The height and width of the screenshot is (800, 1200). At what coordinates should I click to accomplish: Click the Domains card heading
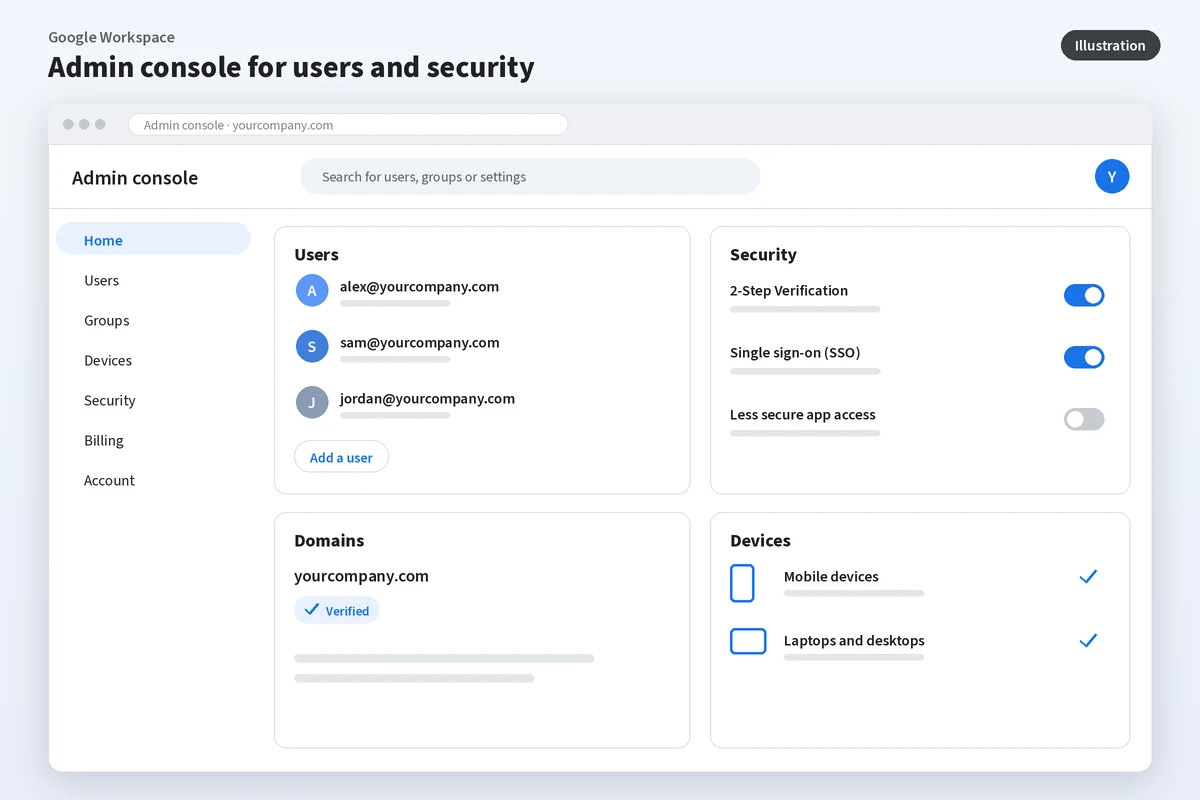point(329,540)
